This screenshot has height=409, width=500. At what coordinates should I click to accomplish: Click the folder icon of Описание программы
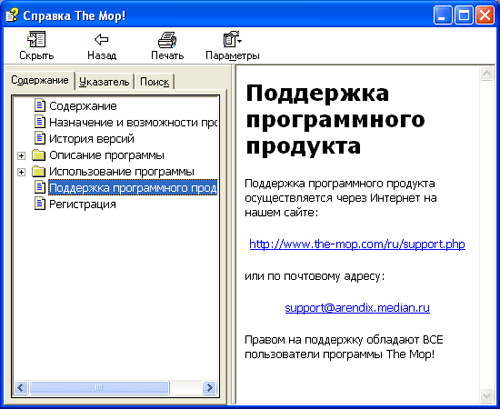coord(39,155)
